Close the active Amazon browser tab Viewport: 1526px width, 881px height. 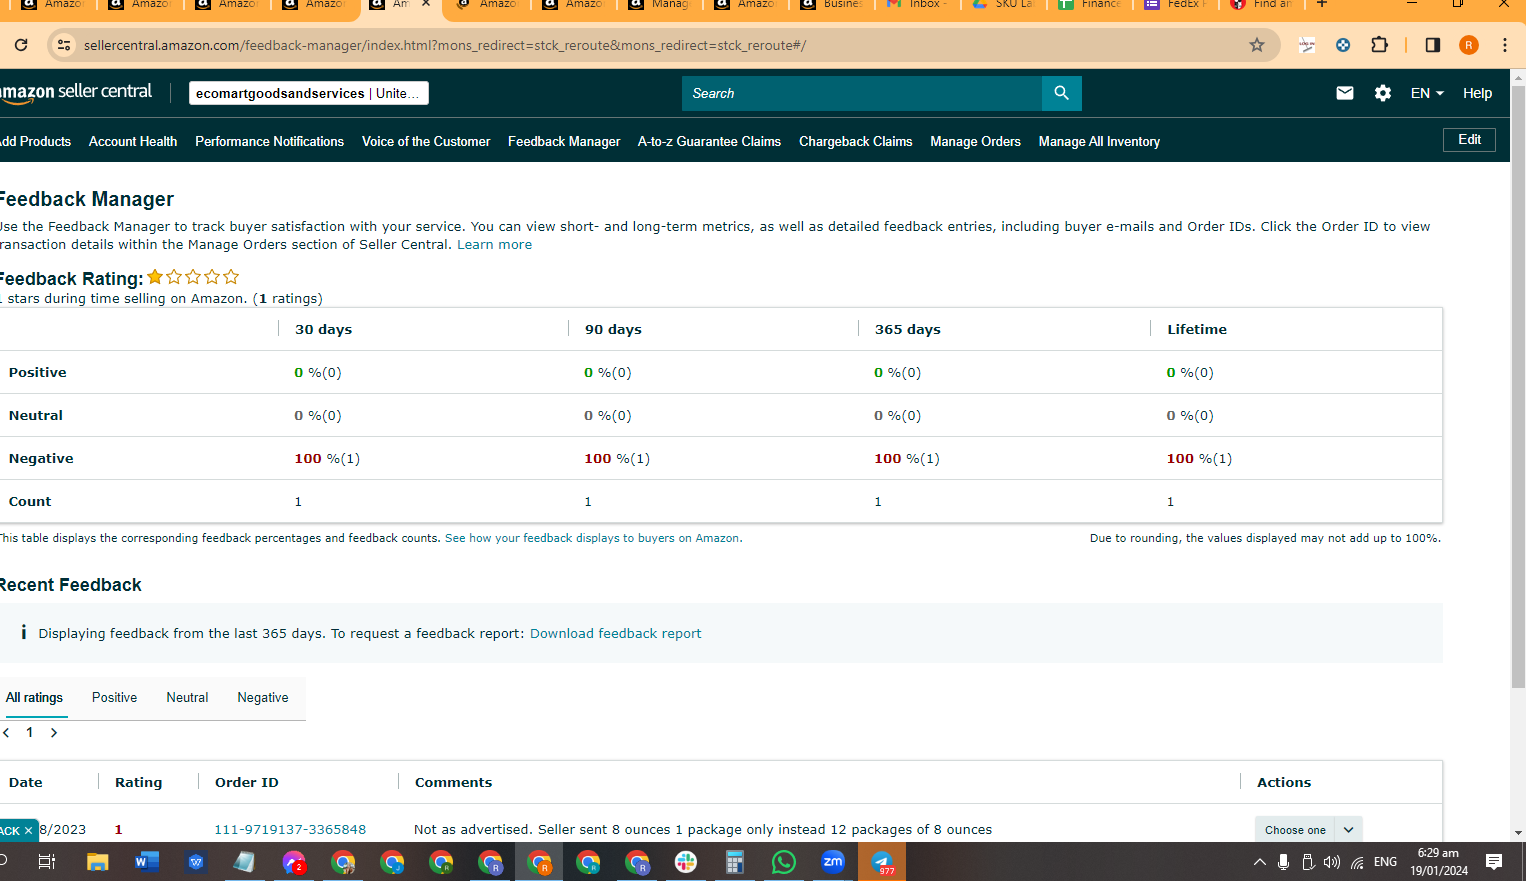coord(426,4)
